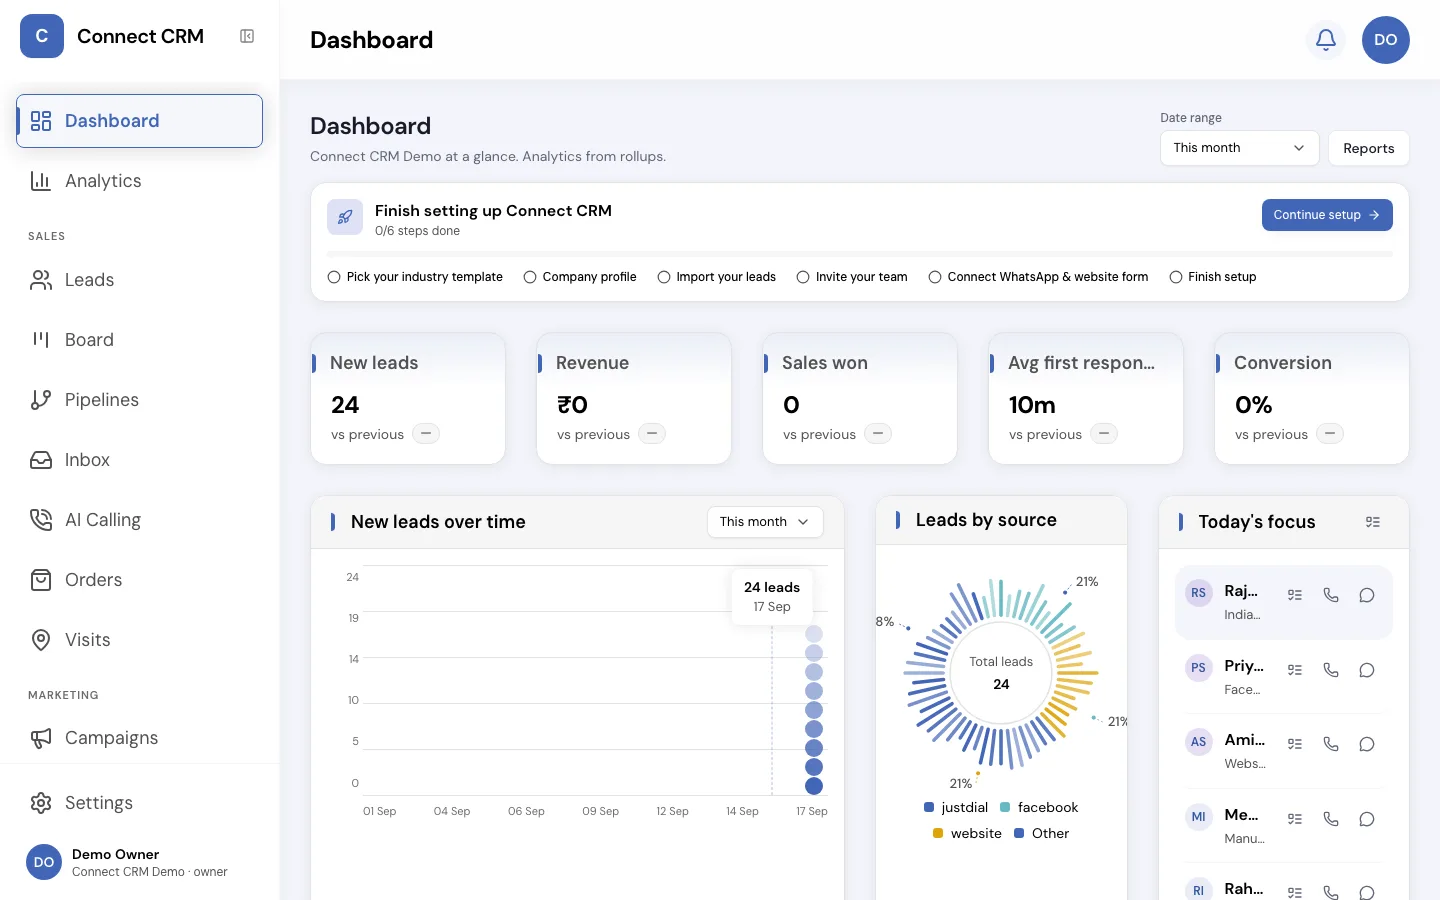The image size is (1440, 900).
Task: Open the Board view
Action: [140, 340]
